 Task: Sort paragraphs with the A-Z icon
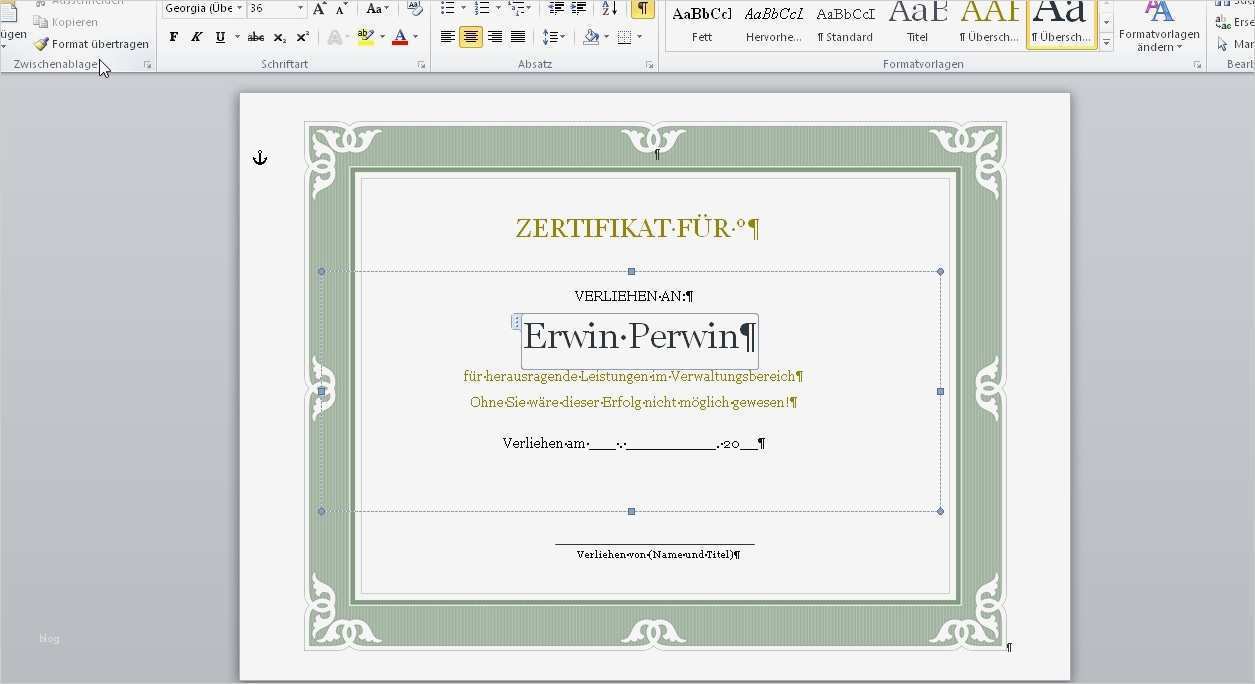[608, 8]
